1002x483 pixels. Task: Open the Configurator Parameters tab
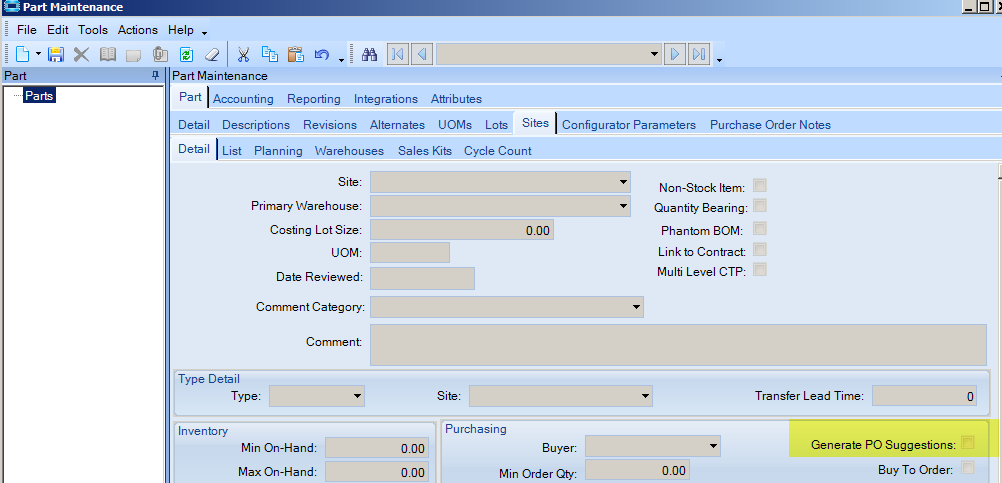coord(629,125)
